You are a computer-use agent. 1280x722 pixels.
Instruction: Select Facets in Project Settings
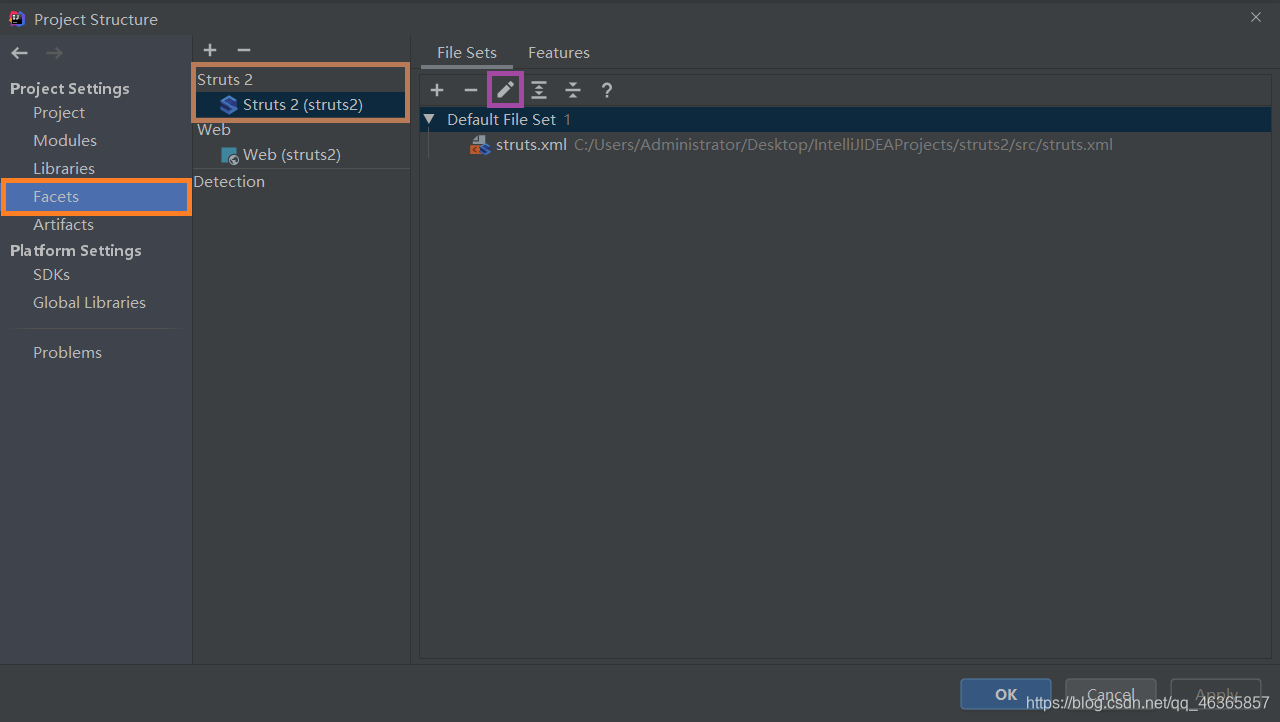(96, 197)
